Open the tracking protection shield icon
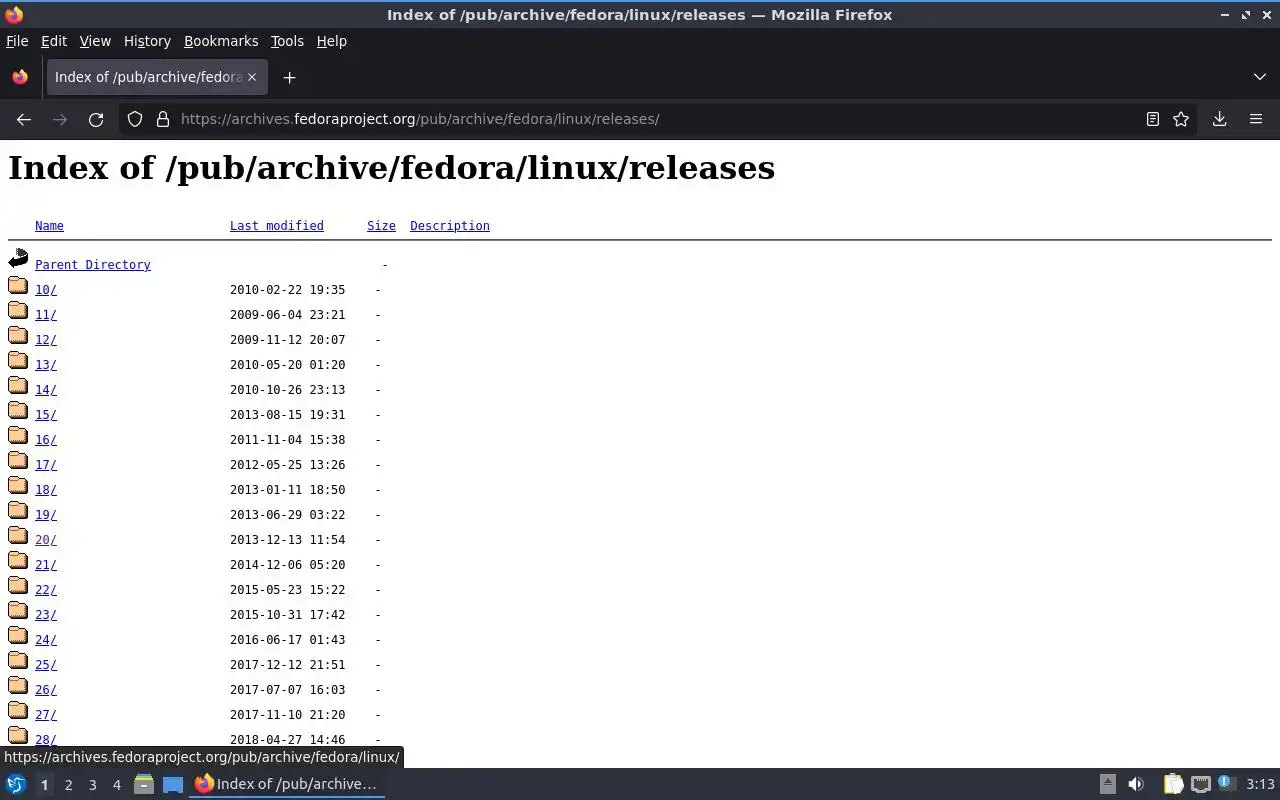Viewport: 1280px width, 800px height. point(135,119)
